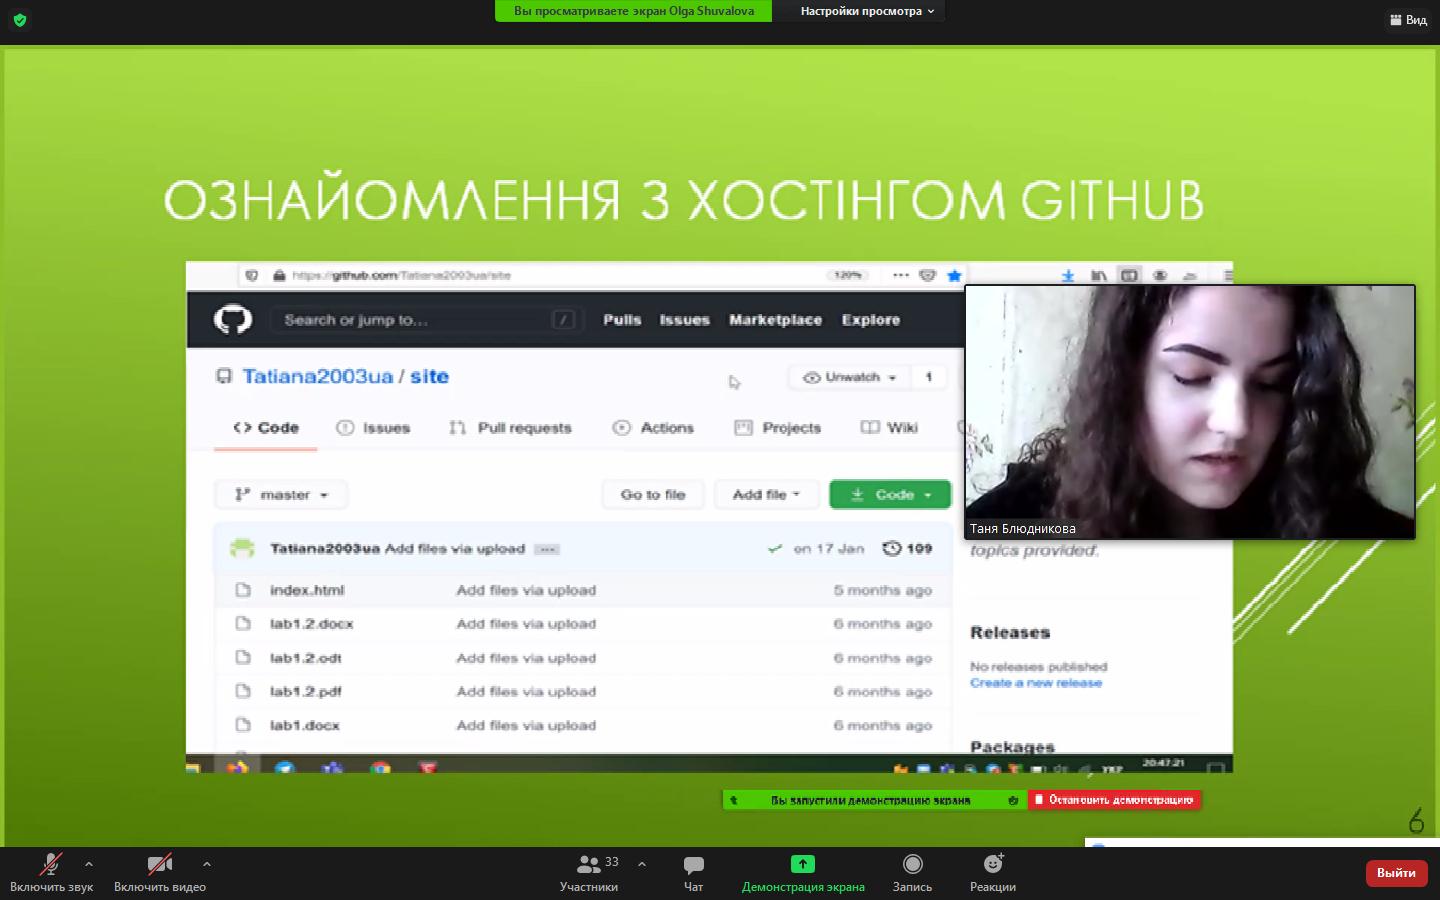This screenshot has height=900, width=1440.
Task: Open Marketplace in the GitHub header
Action: click(x=775, y=320)
